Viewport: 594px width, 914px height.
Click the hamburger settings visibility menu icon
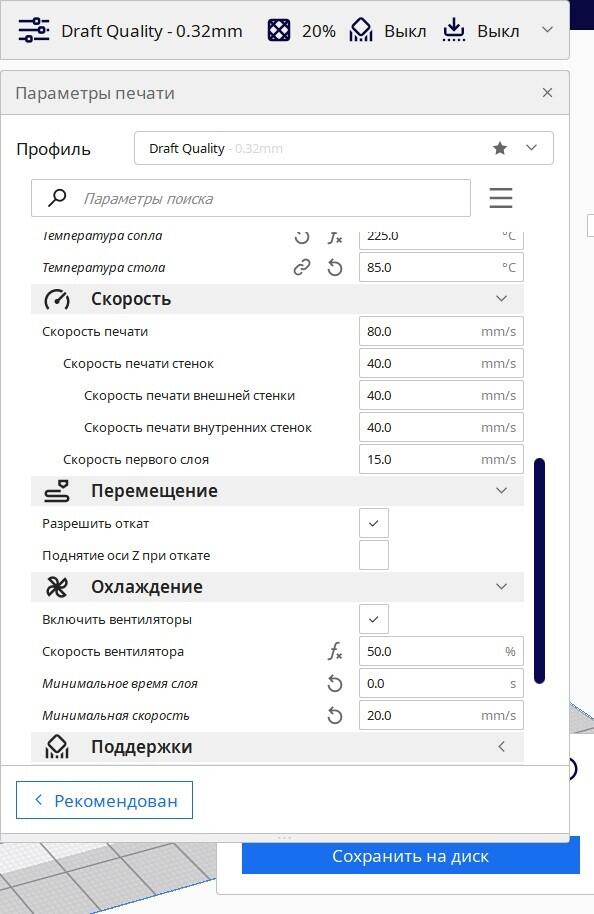coord(501,198)
